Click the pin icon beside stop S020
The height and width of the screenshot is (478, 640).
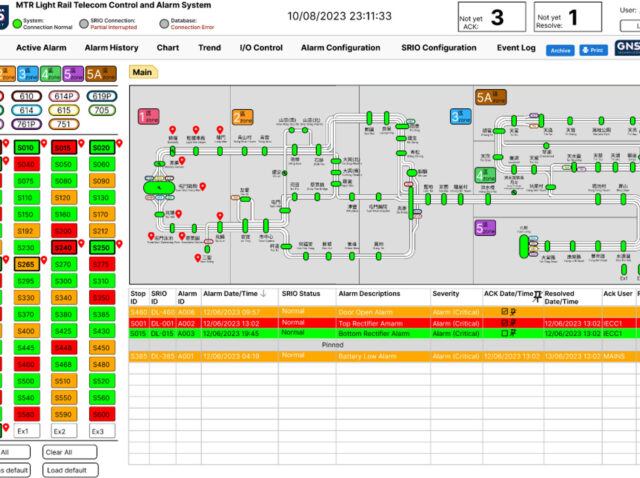point(119,144)
